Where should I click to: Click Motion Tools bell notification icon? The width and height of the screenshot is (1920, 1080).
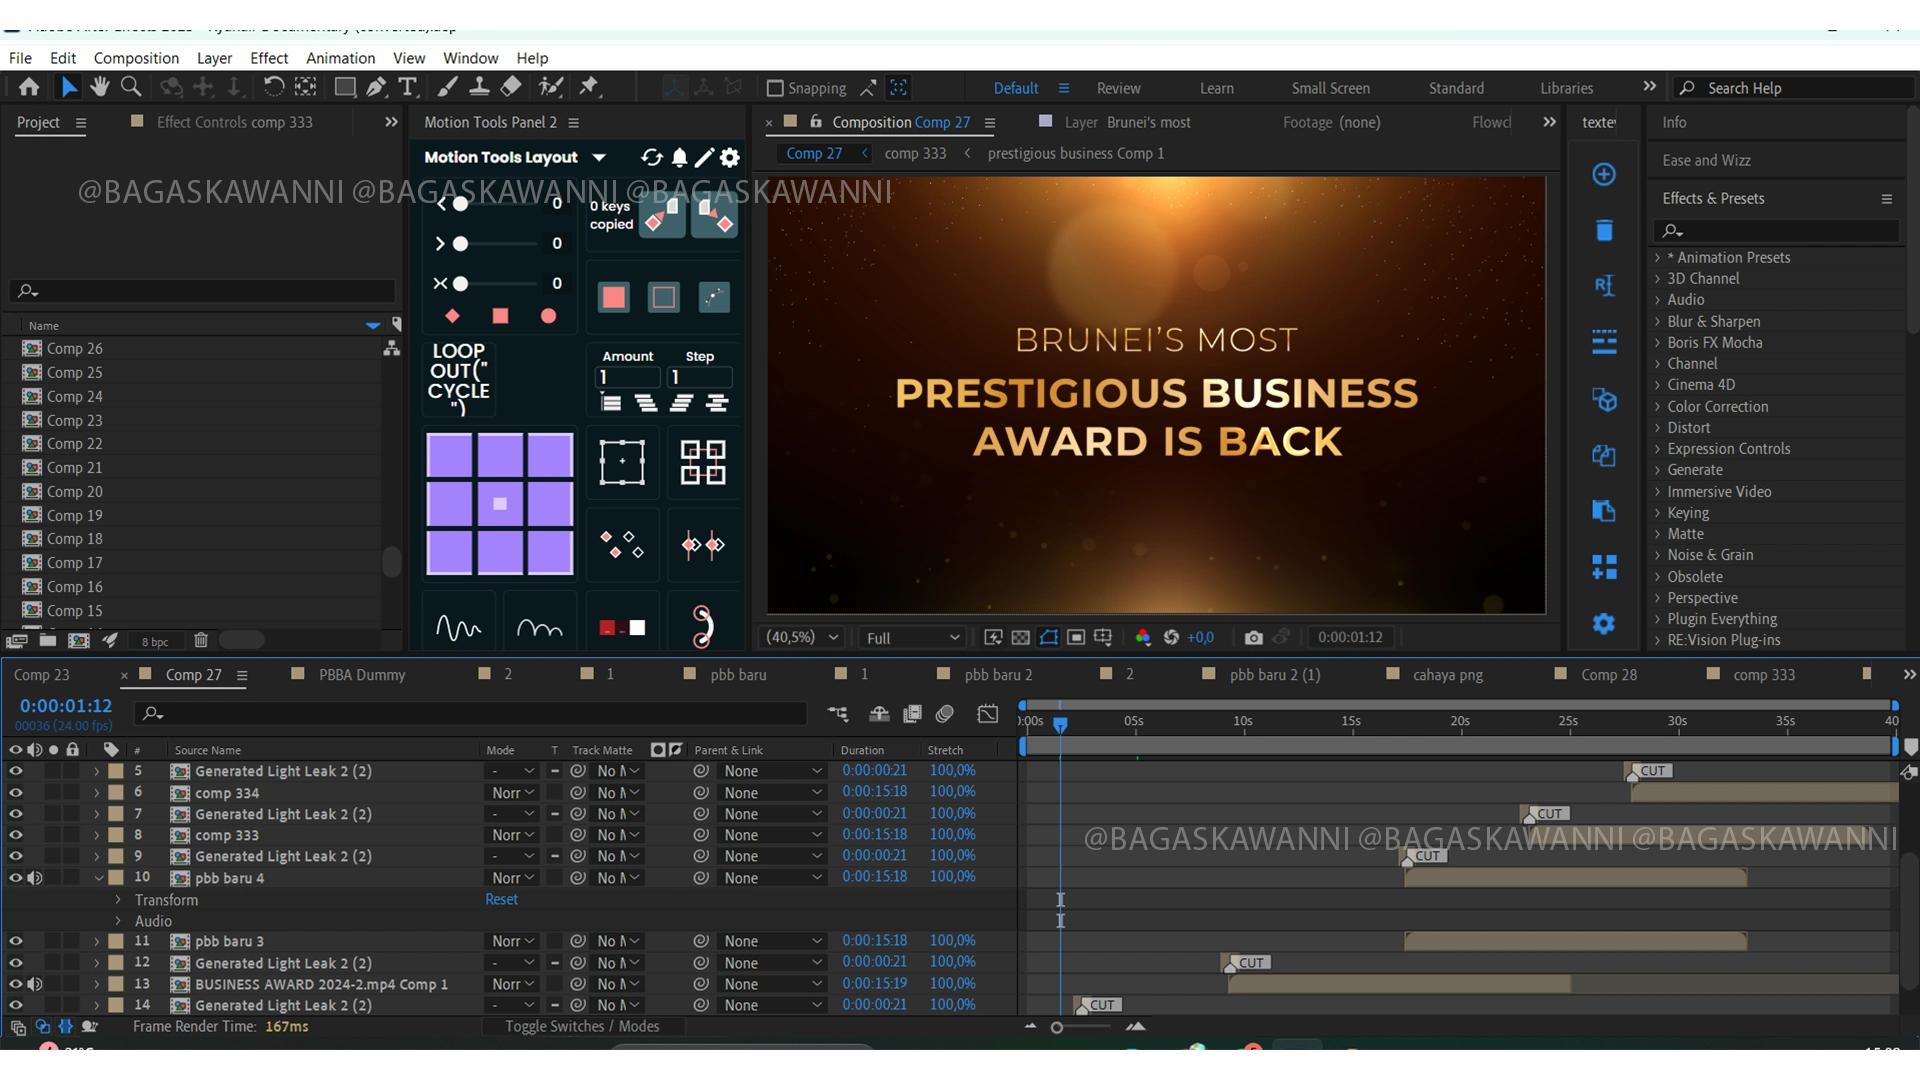(679, 157)
